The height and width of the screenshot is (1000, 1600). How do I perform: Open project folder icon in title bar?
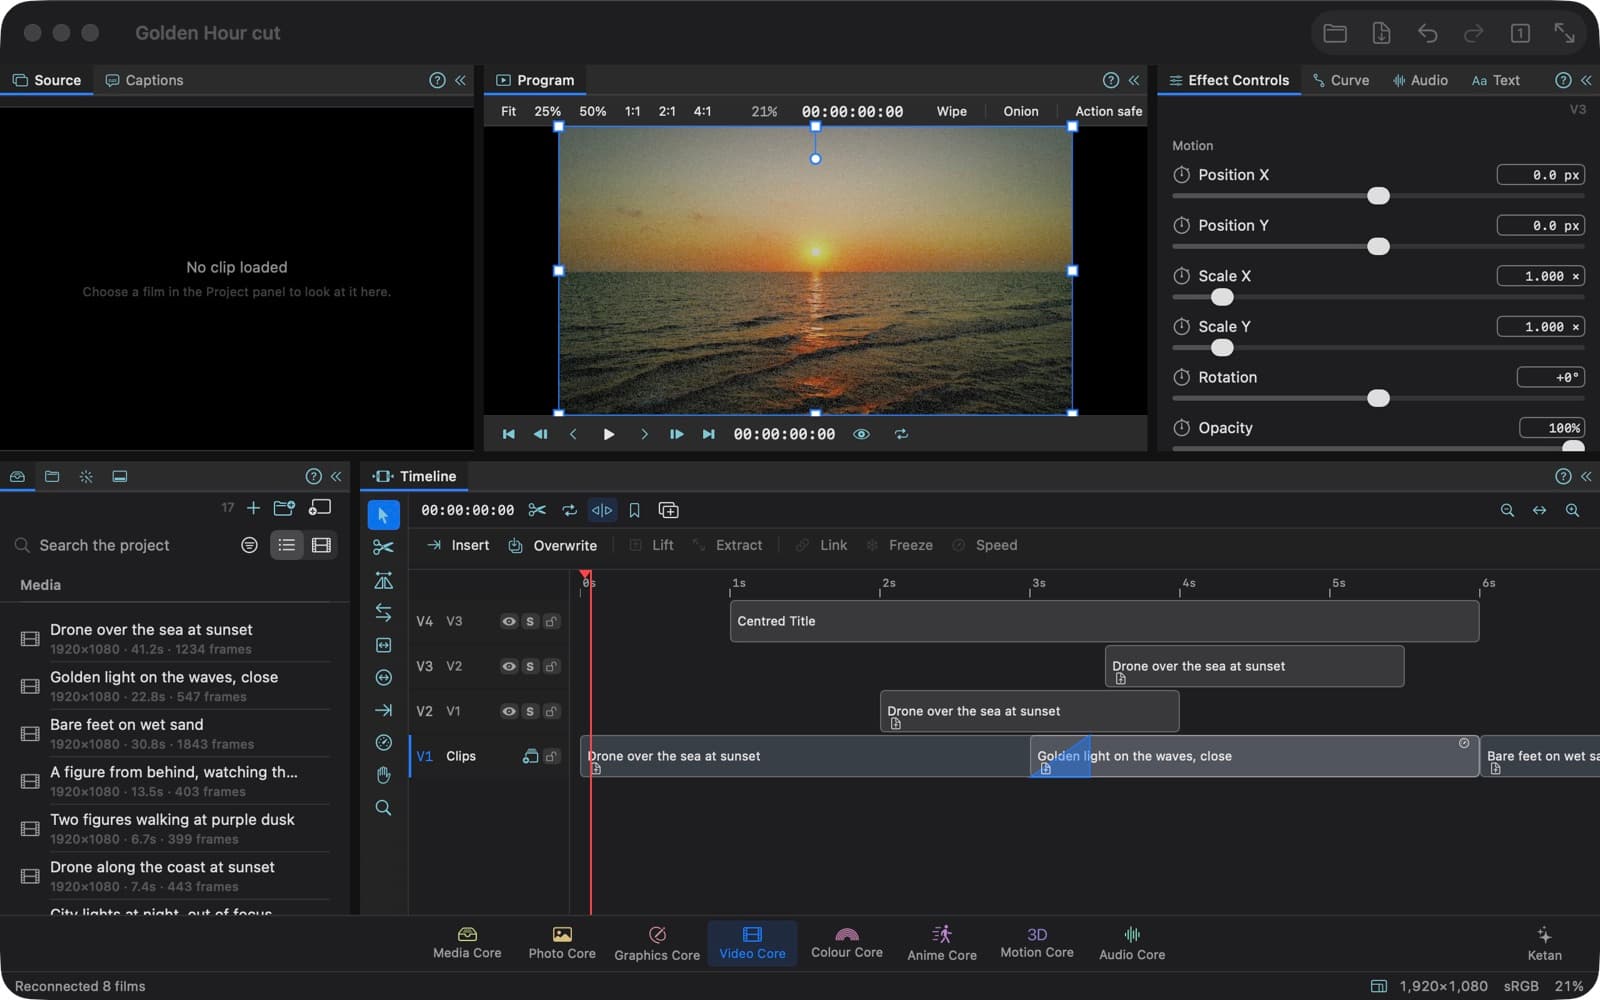click(x=1335, y=33)
